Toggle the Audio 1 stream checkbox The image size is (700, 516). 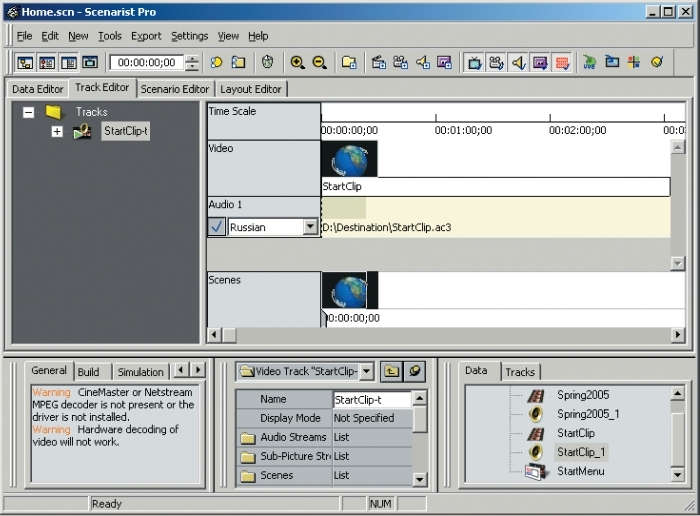[x=217, y=227]
